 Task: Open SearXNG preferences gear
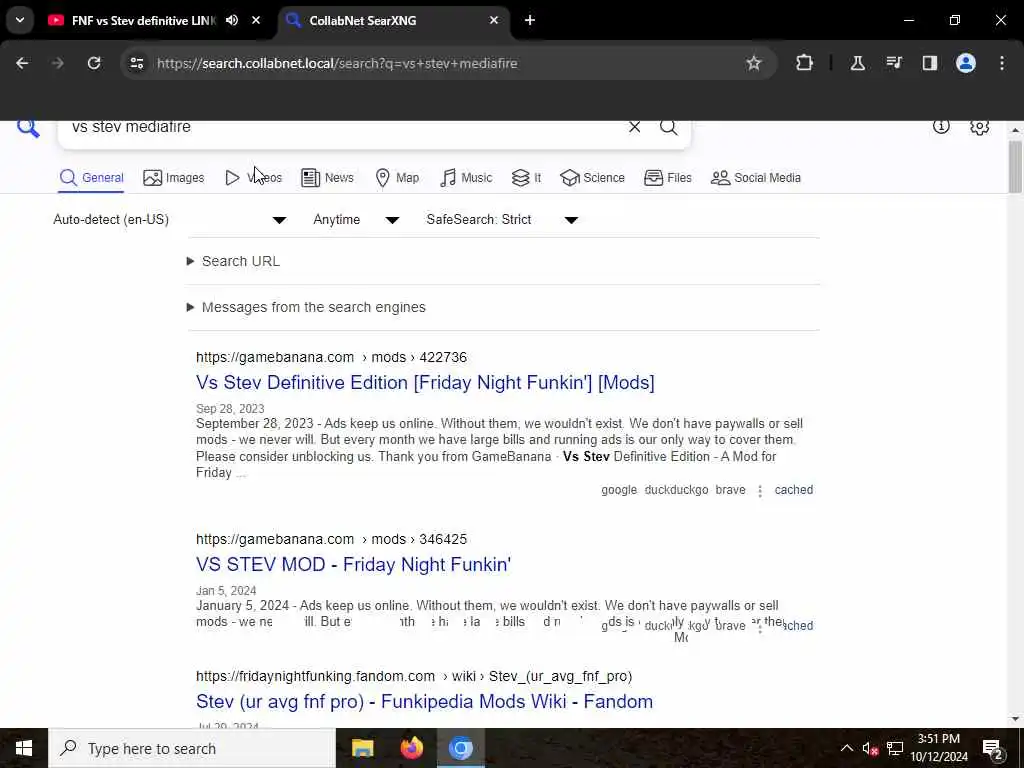tap(980, 127)
